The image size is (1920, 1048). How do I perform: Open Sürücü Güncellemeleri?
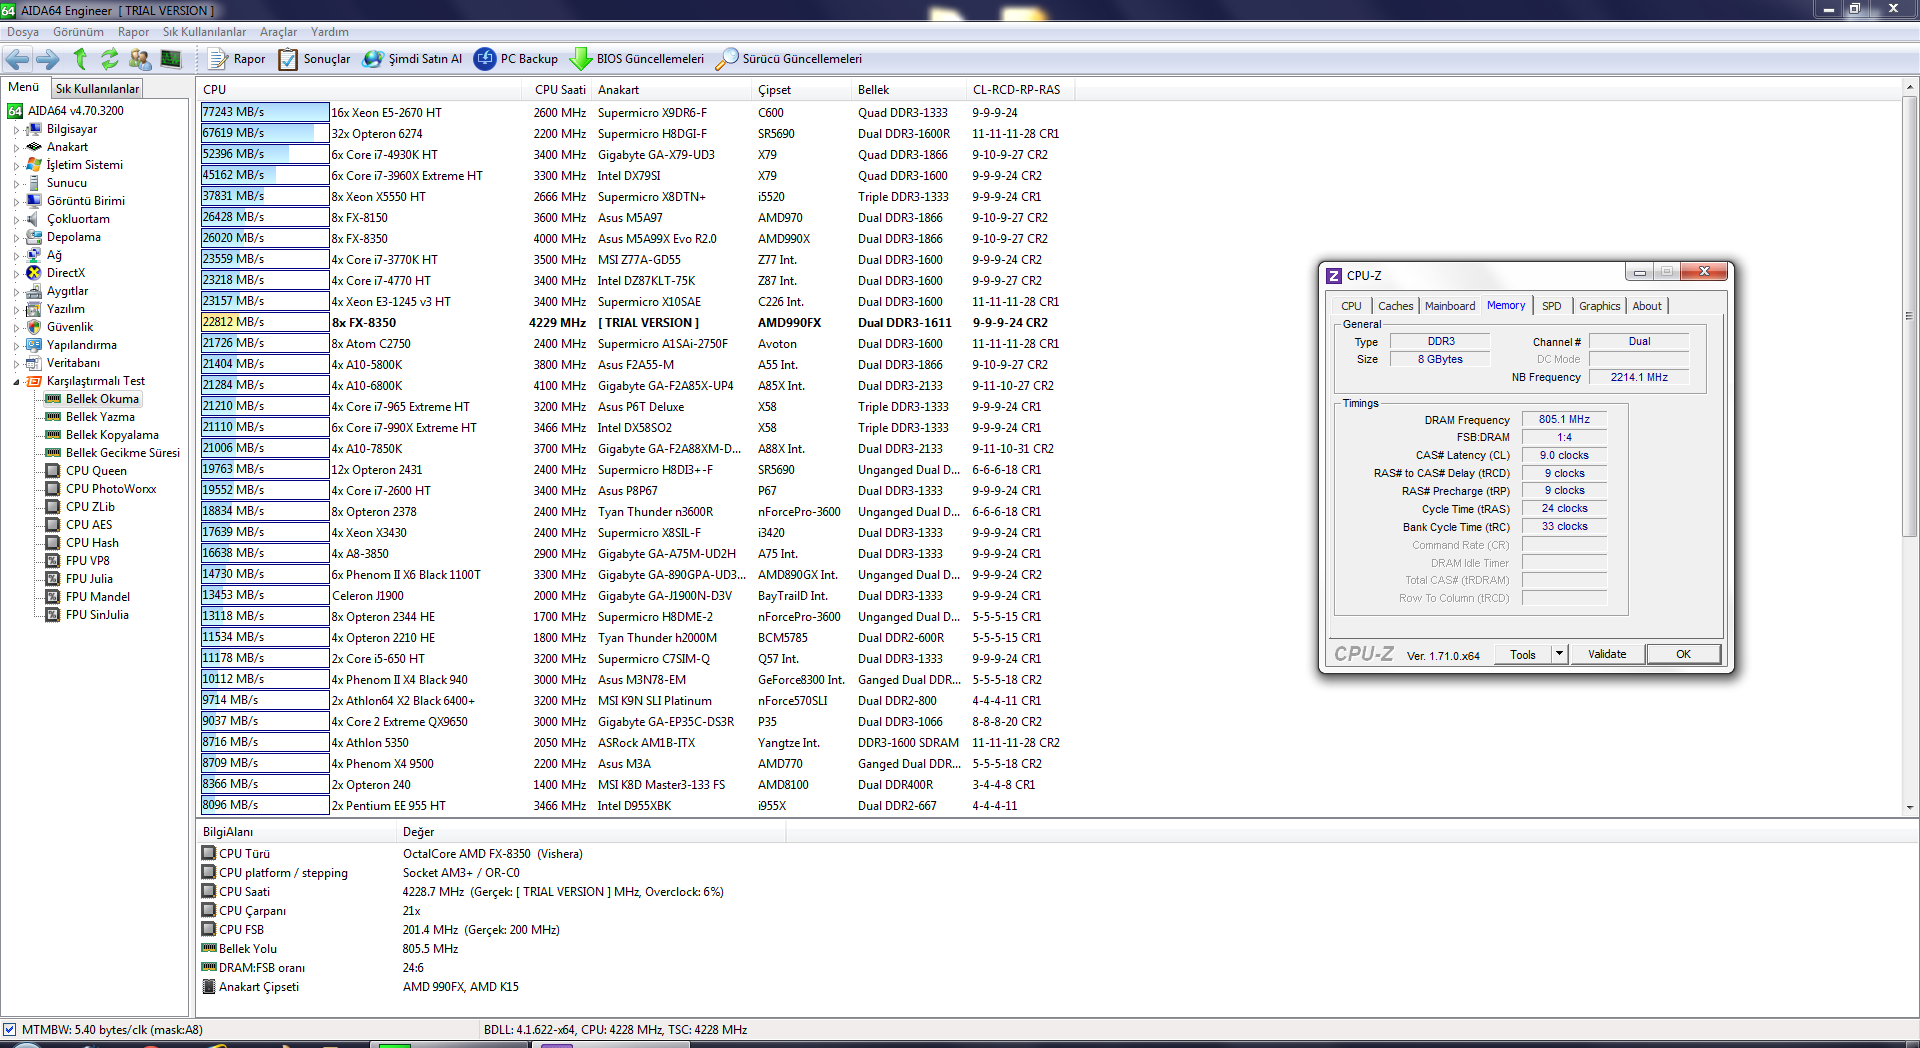(x=789, y=59)
